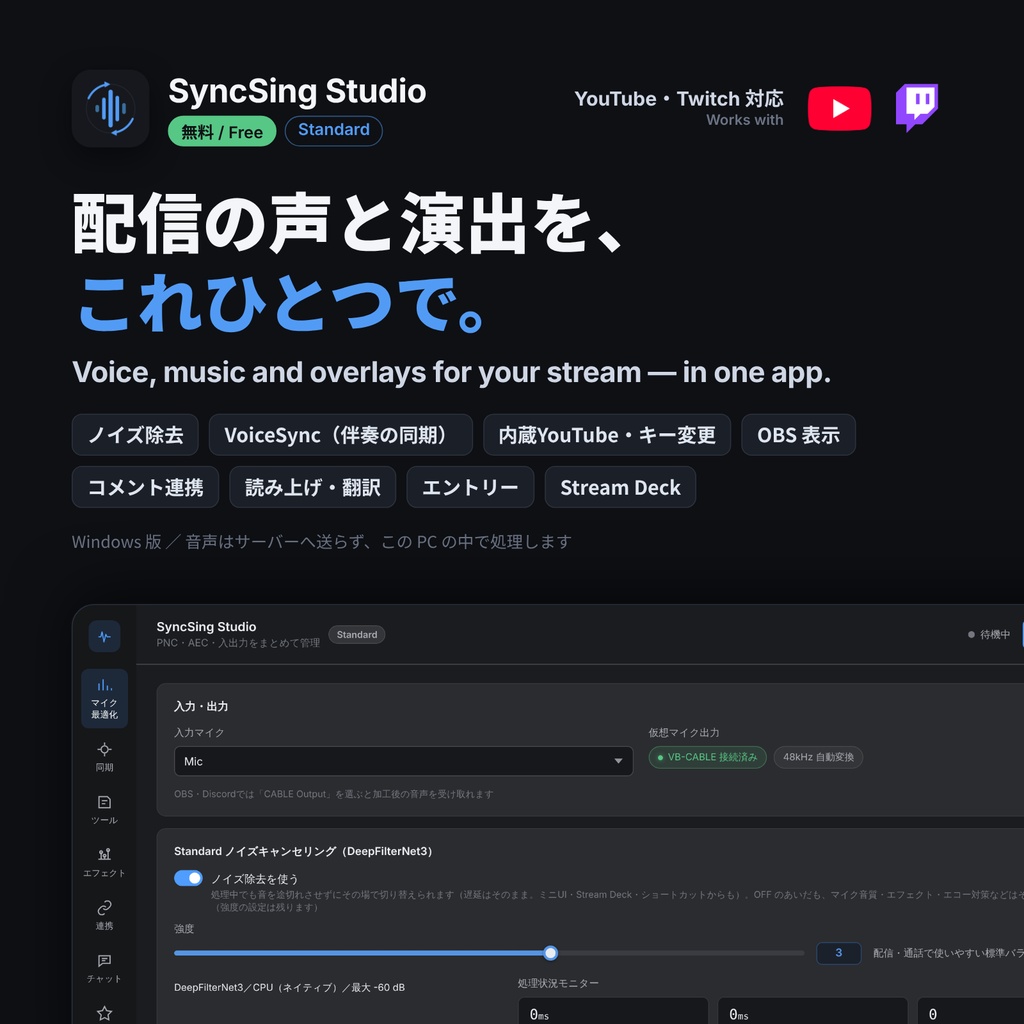Click the VB-CABLE 接続済み status badge

pos(707,758)
